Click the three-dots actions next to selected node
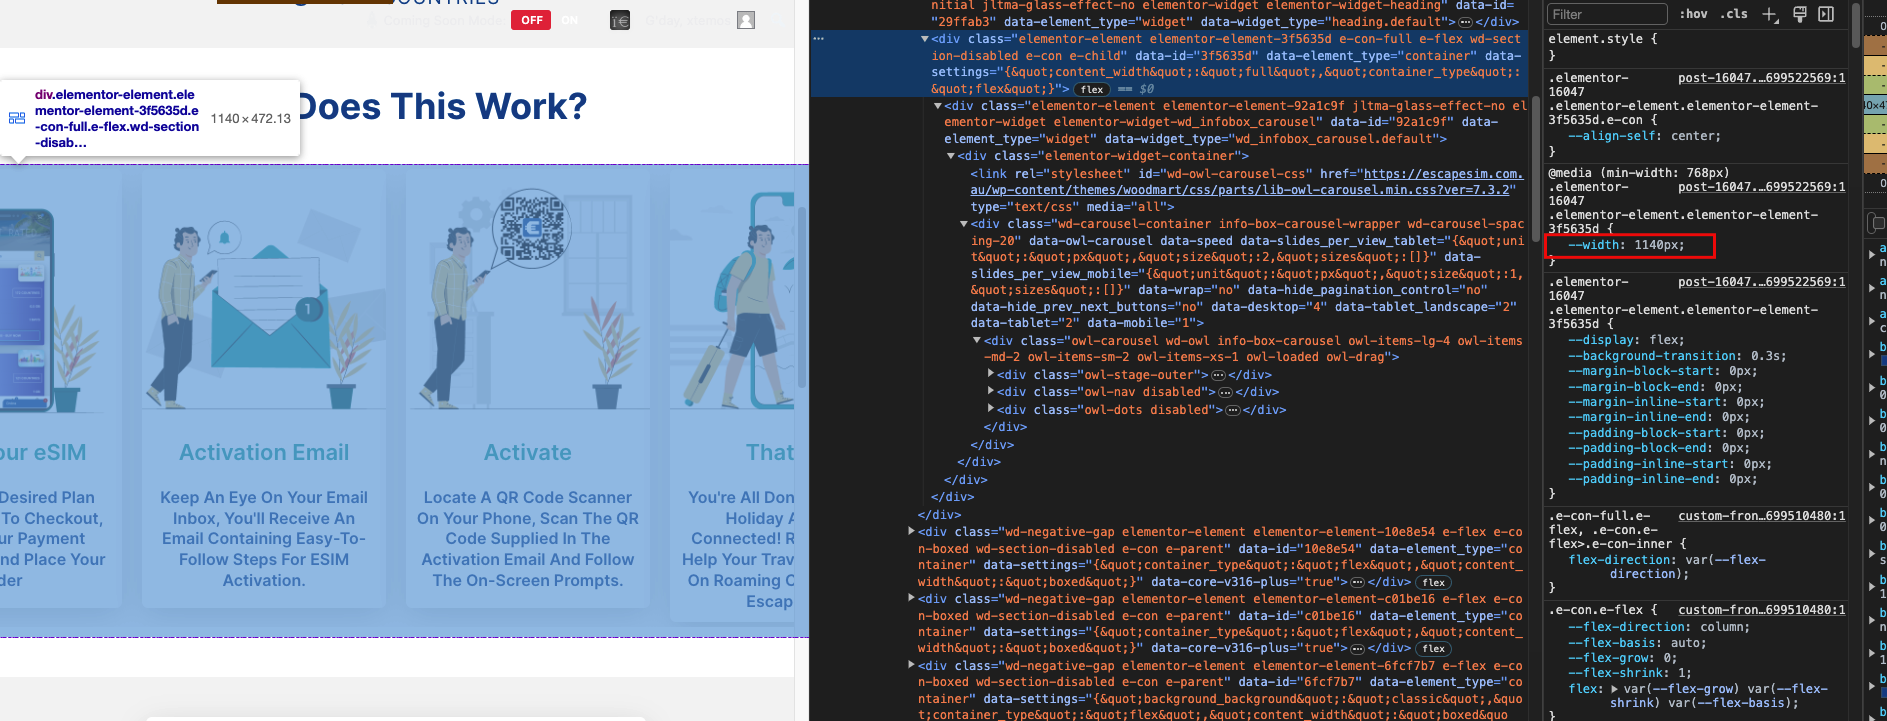Viewport: 1887px width, 721px height. coord(818,39)
